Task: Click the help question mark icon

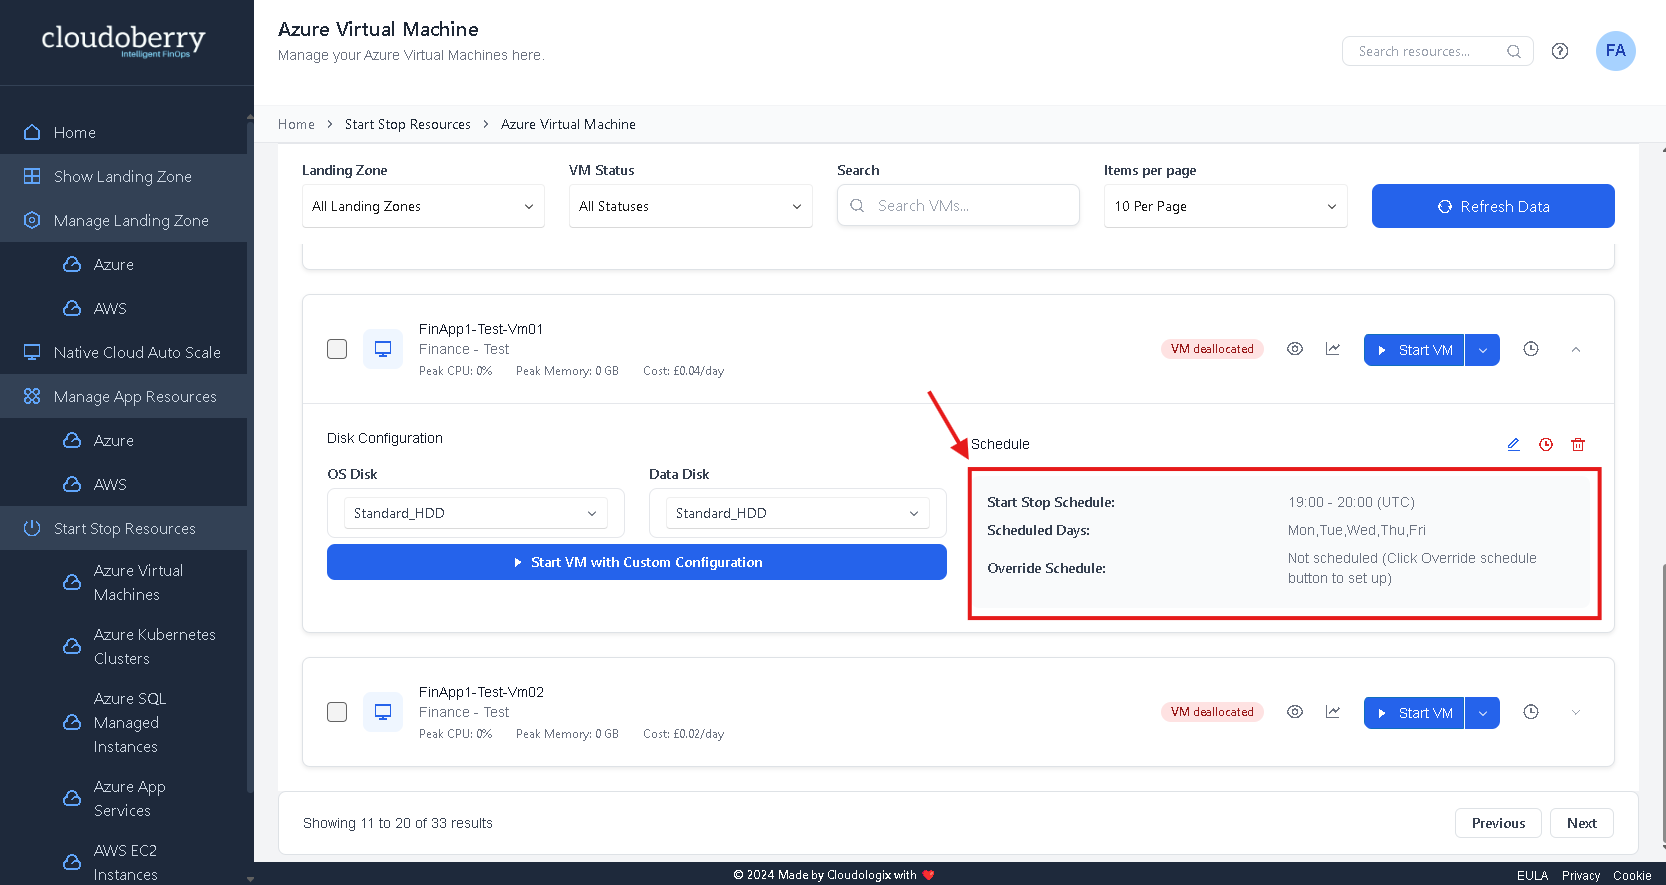Action: 1560,51
